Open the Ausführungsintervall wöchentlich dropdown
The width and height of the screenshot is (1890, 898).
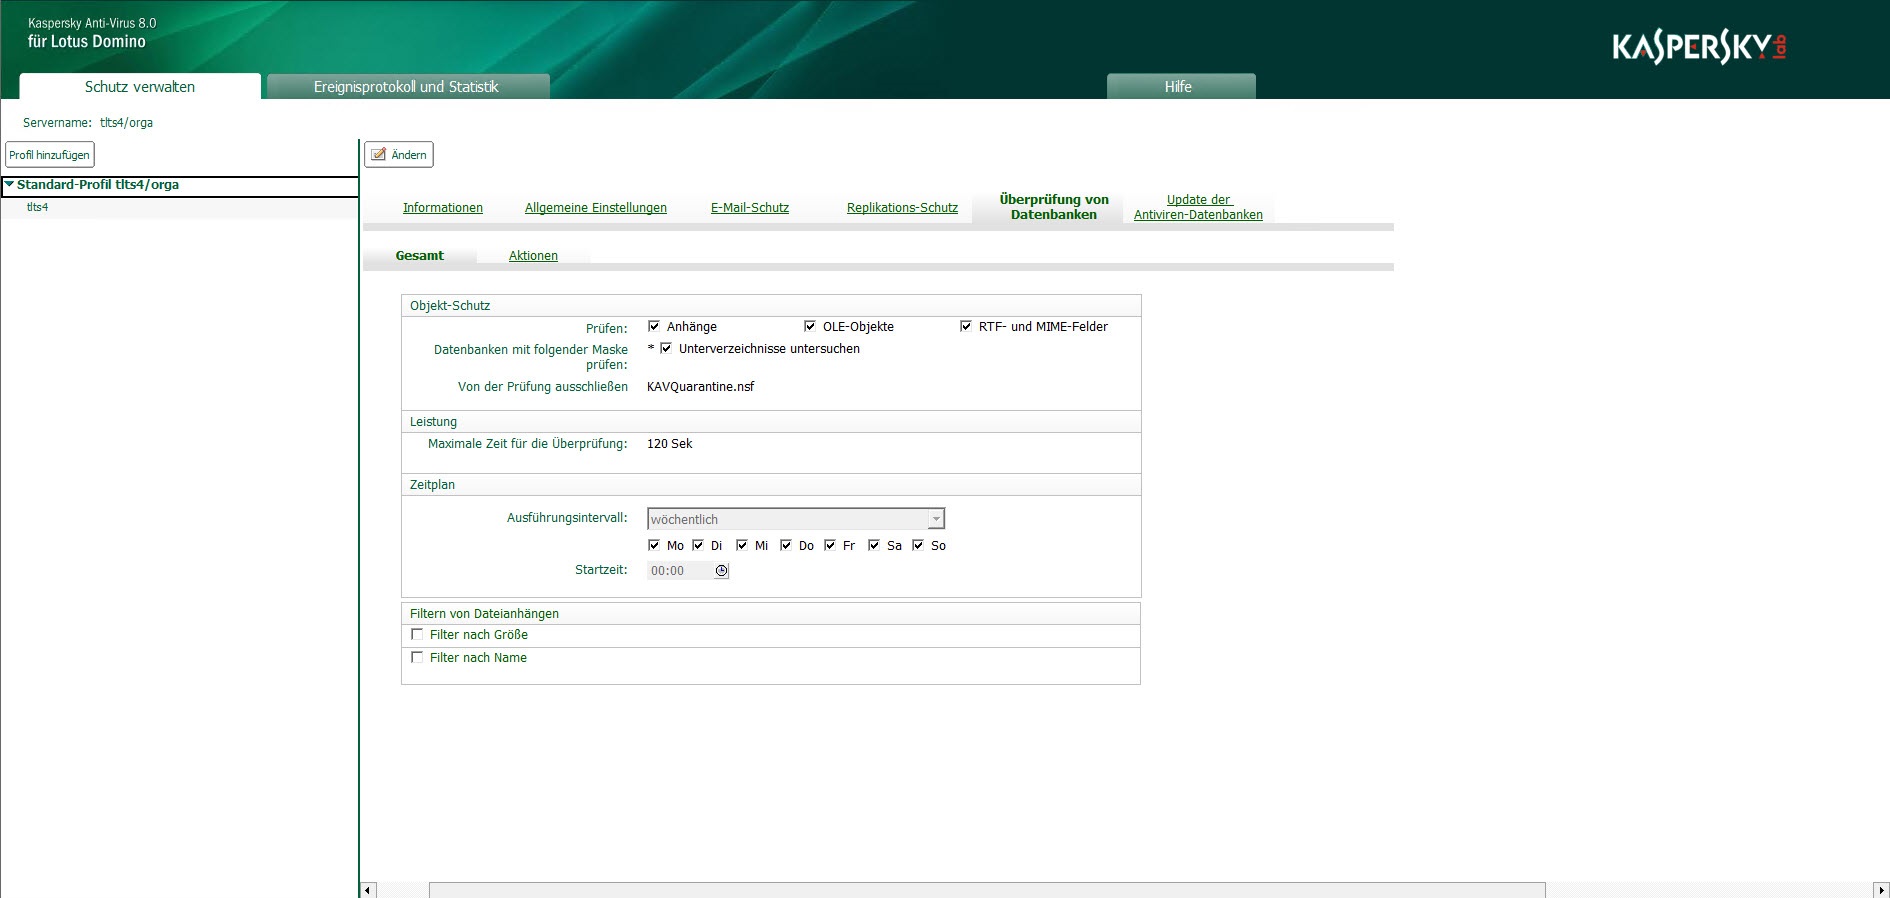click(936, 519)
